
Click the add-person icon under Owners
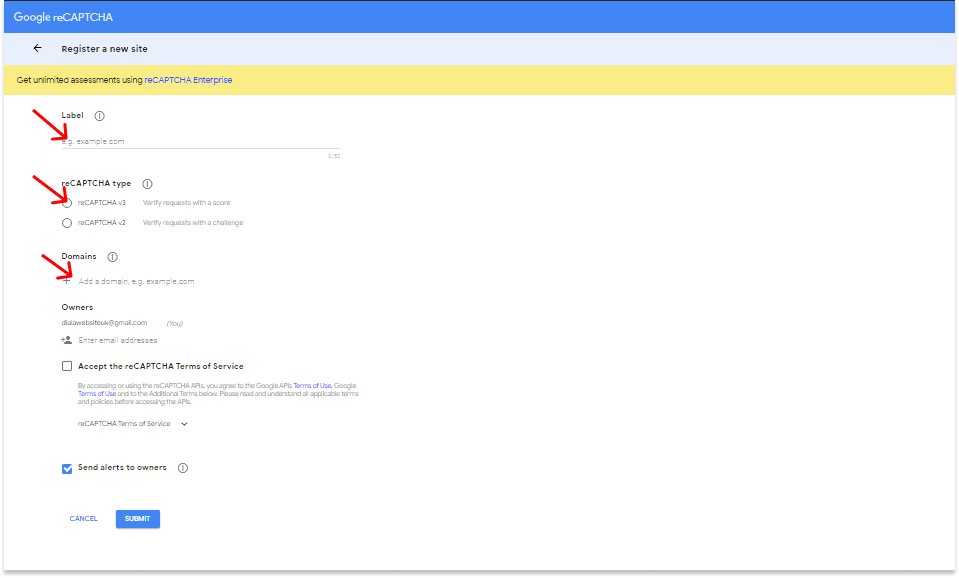(67, 340)
